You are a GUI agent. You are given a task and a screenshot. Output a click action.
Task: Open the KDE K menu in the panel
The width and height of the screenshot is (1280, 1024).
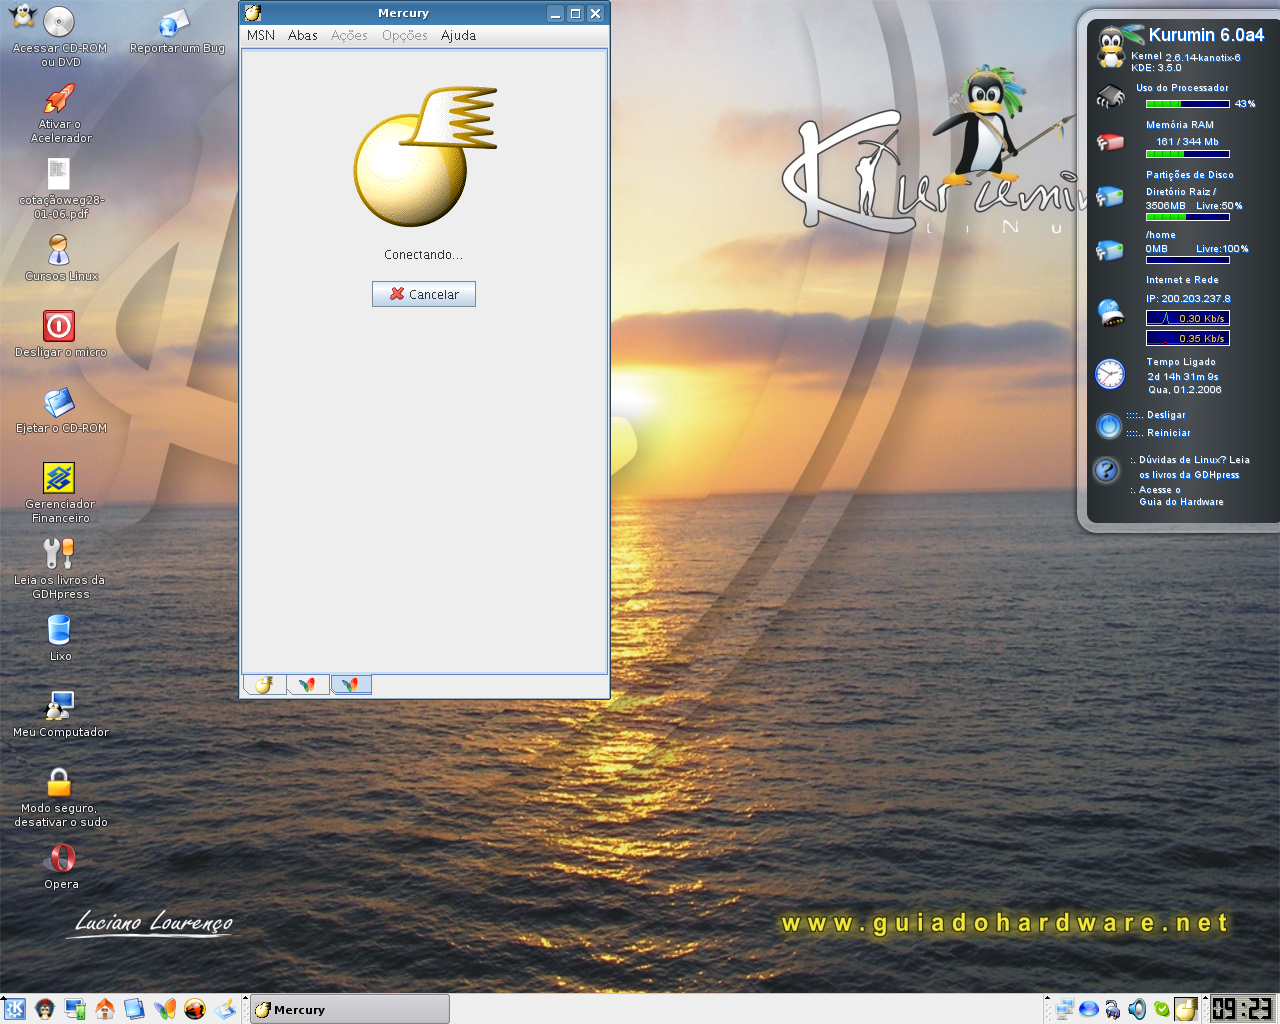click(14, 1009)
